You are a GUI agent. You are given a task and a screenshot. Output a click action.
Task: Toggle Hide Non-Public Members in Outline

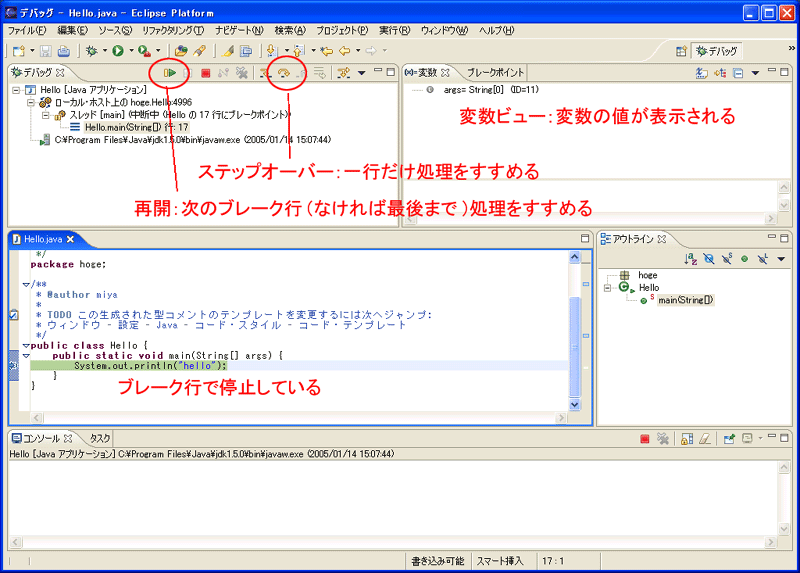tap(745, 259)
